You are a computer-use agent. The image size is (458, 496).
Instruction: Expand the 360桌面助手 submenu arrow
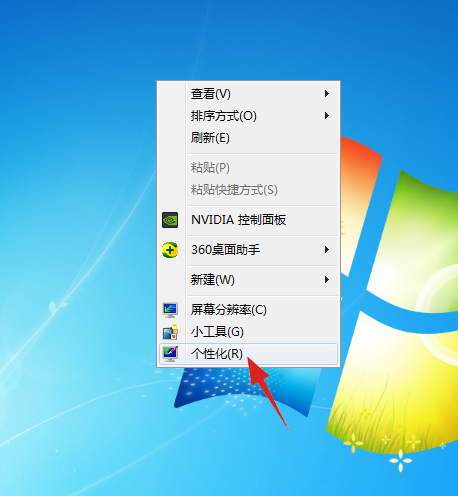click(x=327, y=250)
